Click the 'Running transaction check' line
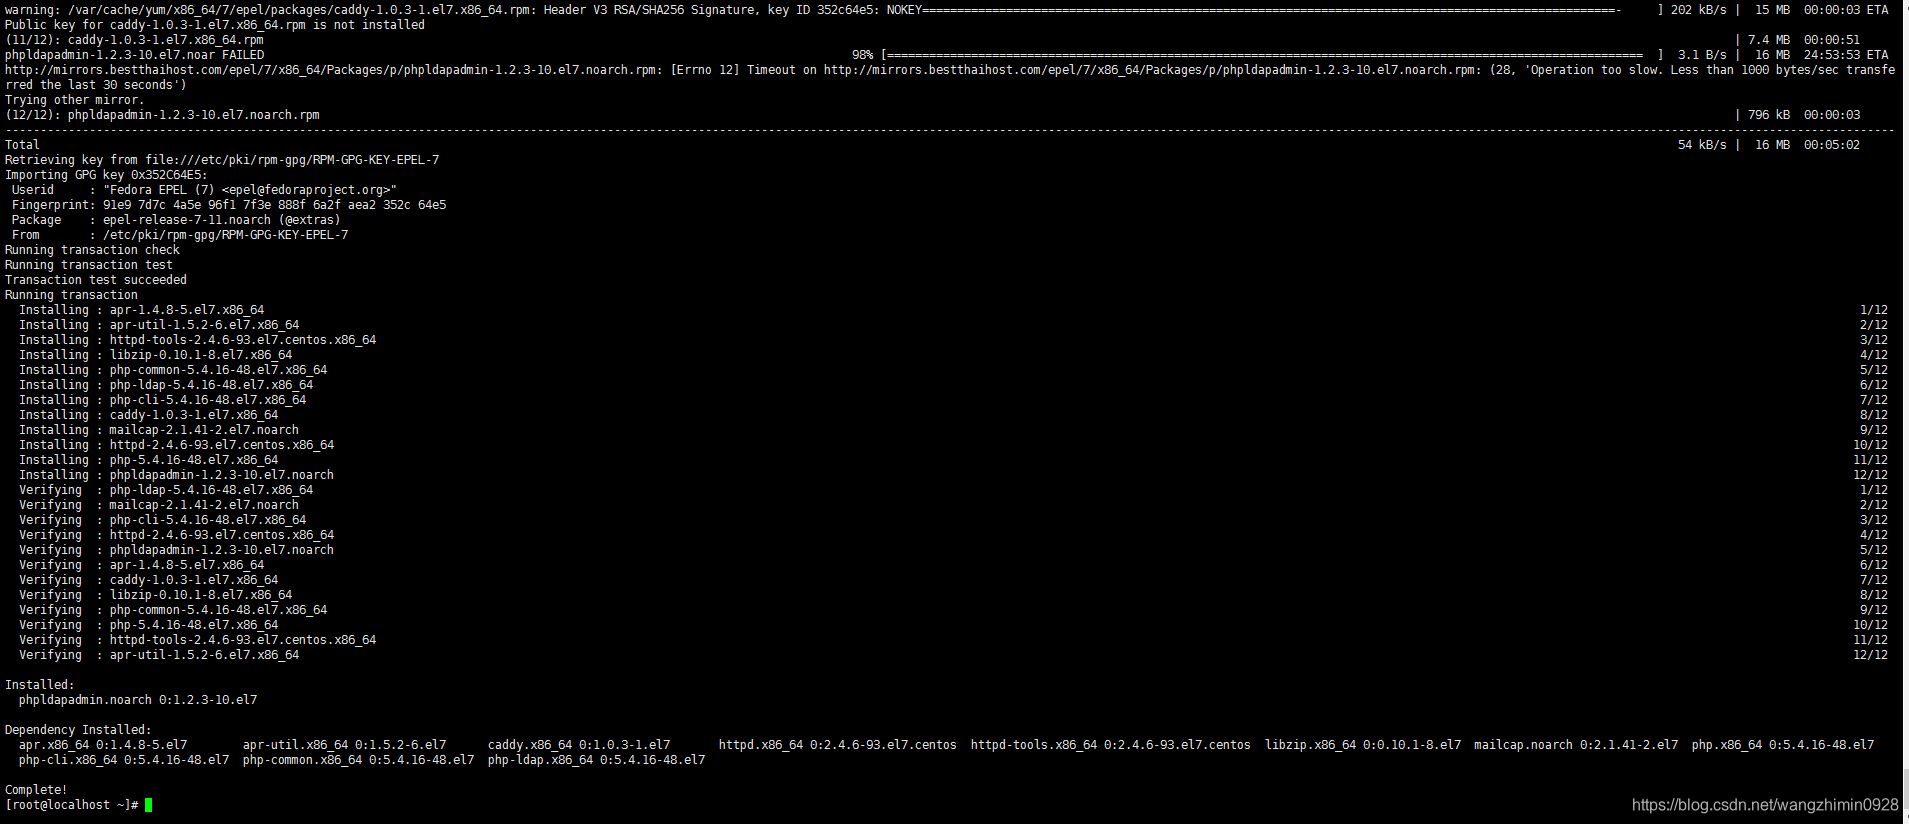The width and height of the screenshot is (1909, 824). 92,250
